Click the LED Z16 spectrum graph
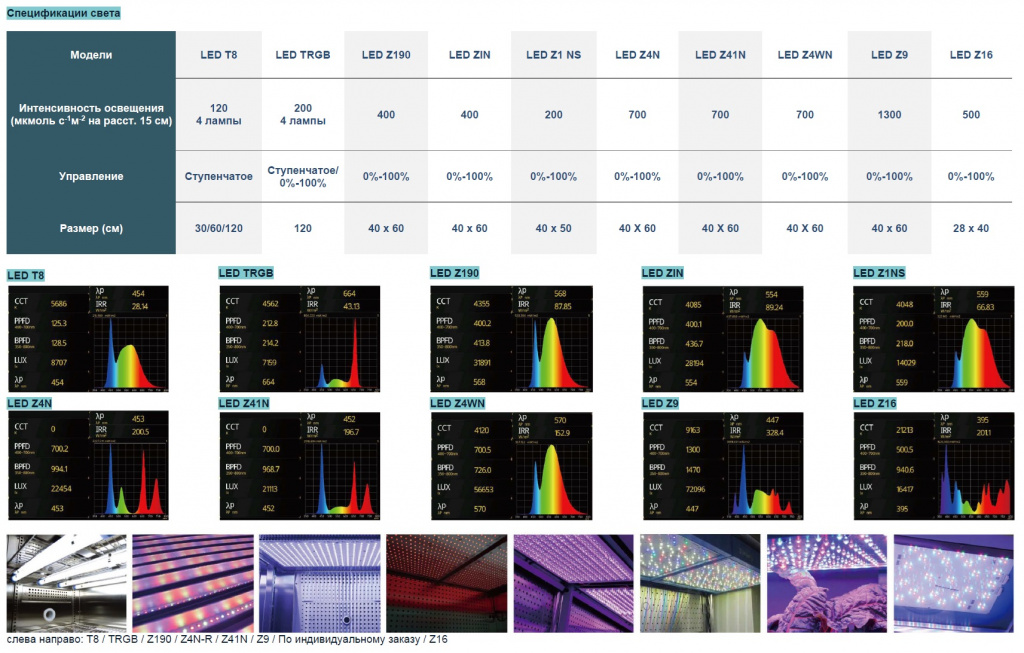Screen dimensions: 1024x653 point(934,465)
